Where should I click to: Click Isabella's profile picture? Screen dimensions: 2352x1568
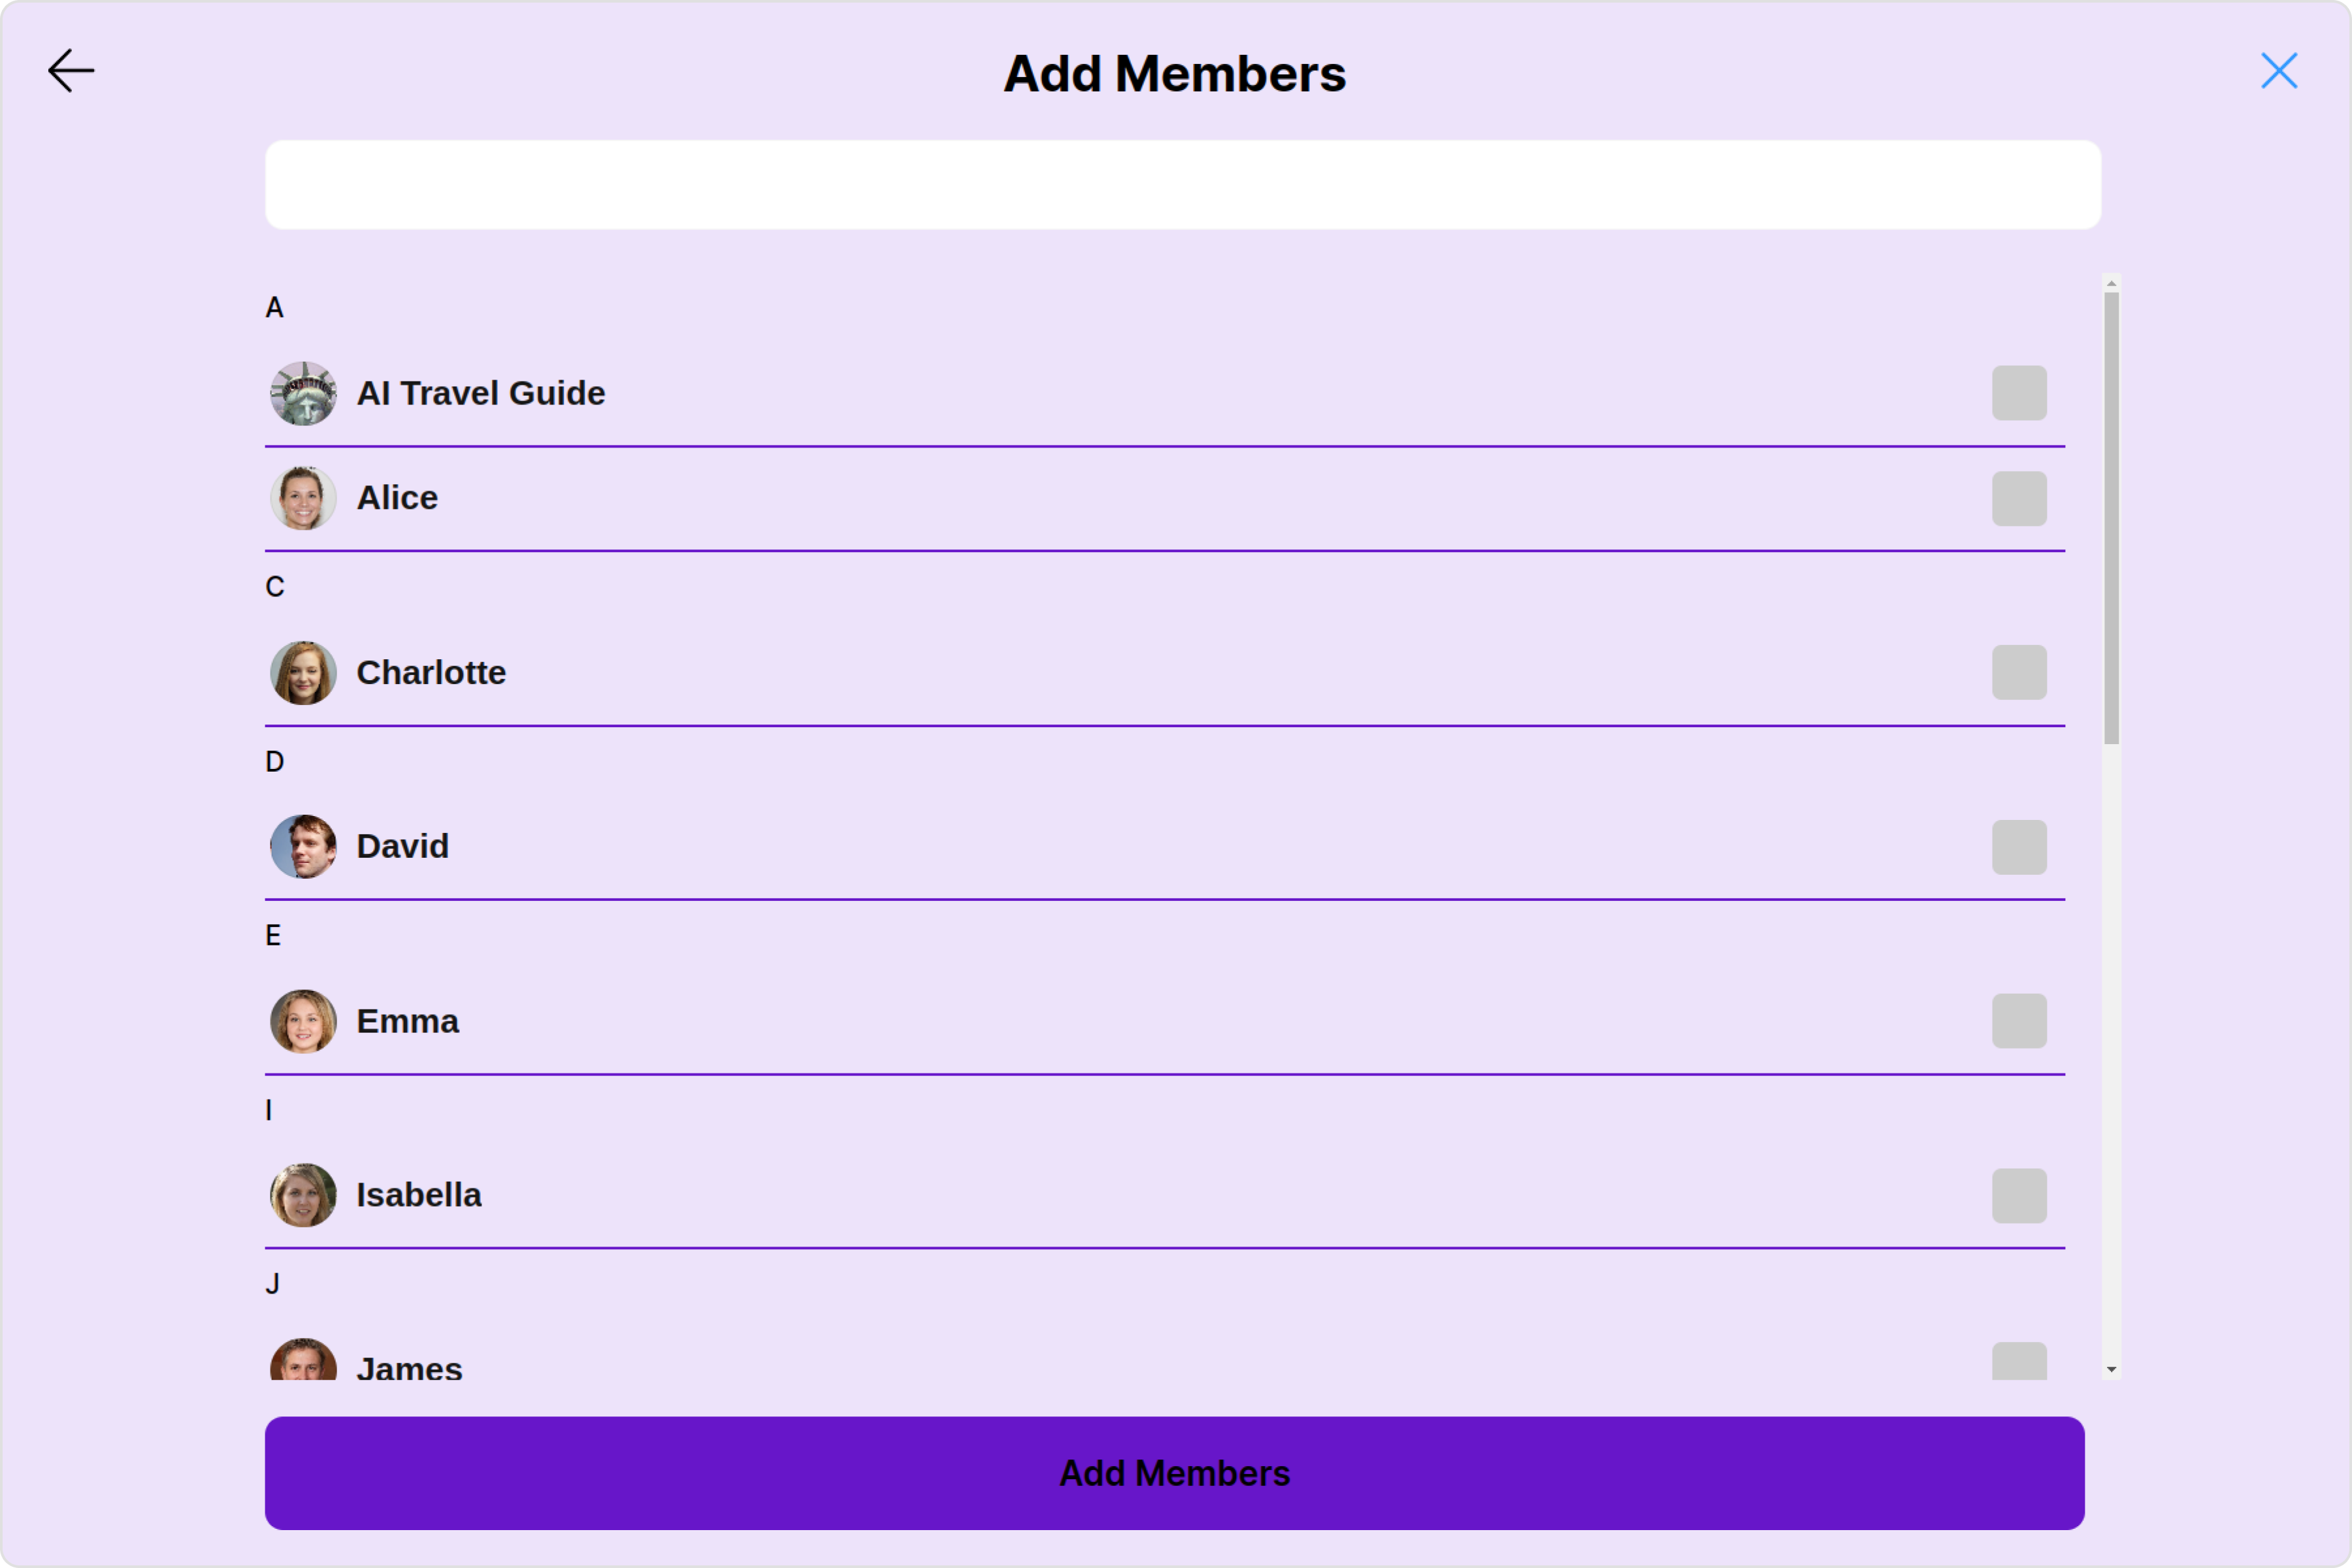click(x=303, y=1195)
